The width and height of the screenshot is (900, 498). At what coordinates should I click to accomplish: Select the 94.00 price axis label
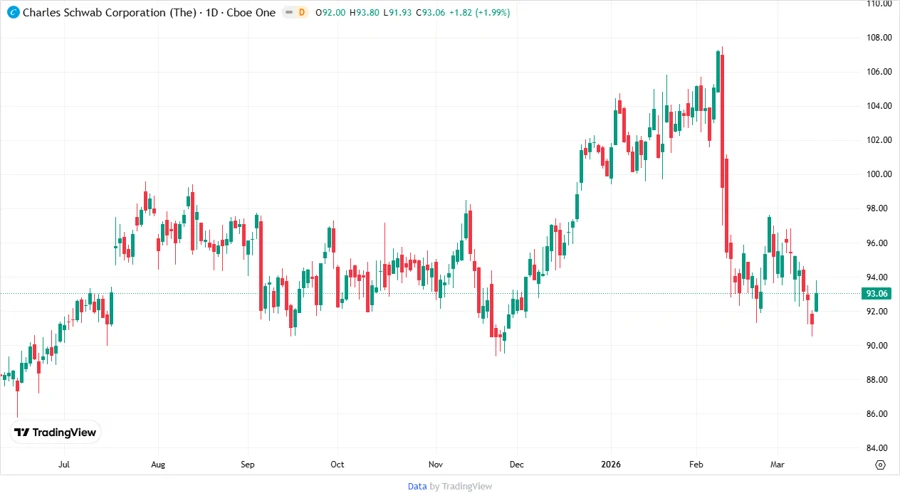tap(879, 277)
